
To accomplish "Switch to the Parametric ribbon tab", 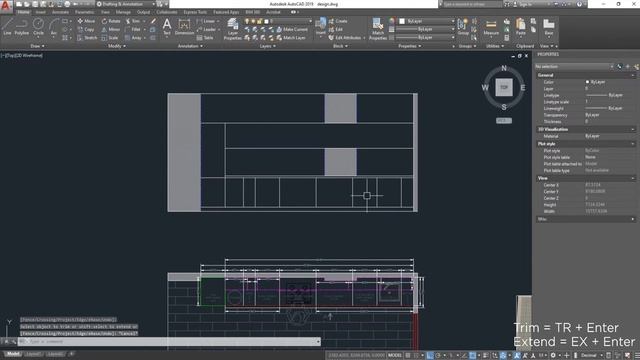I will (x=85, y=12).
